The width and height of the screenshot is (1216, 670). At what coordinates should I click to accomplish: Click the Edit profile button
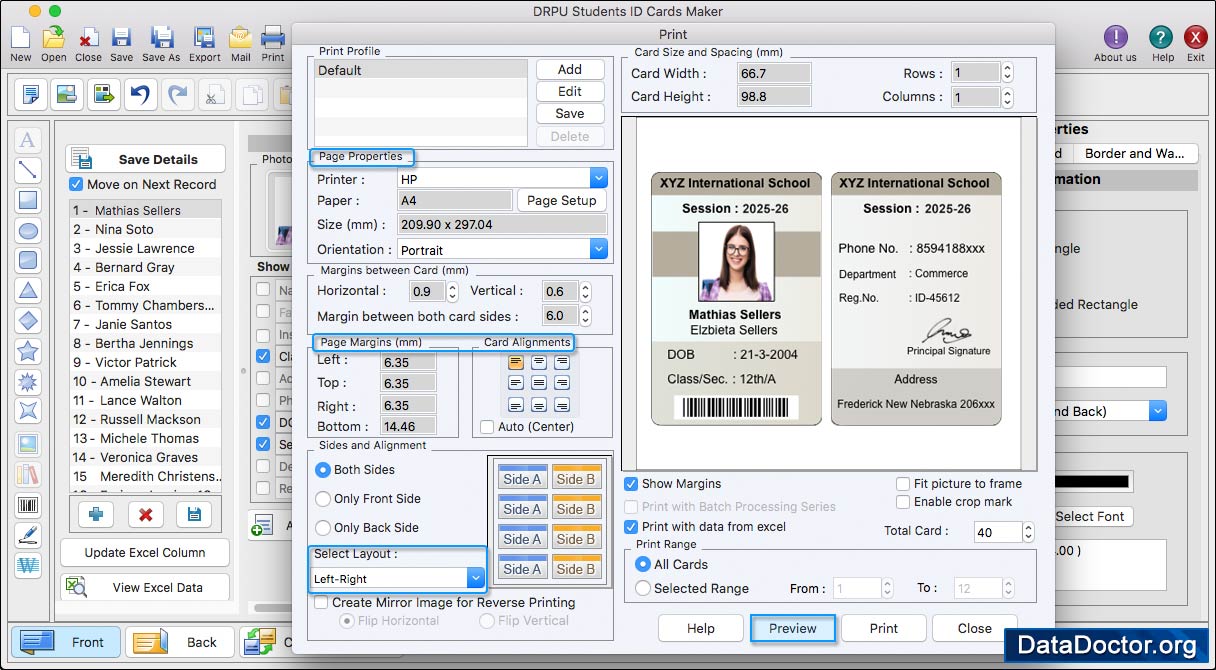[x=570, y=91]
